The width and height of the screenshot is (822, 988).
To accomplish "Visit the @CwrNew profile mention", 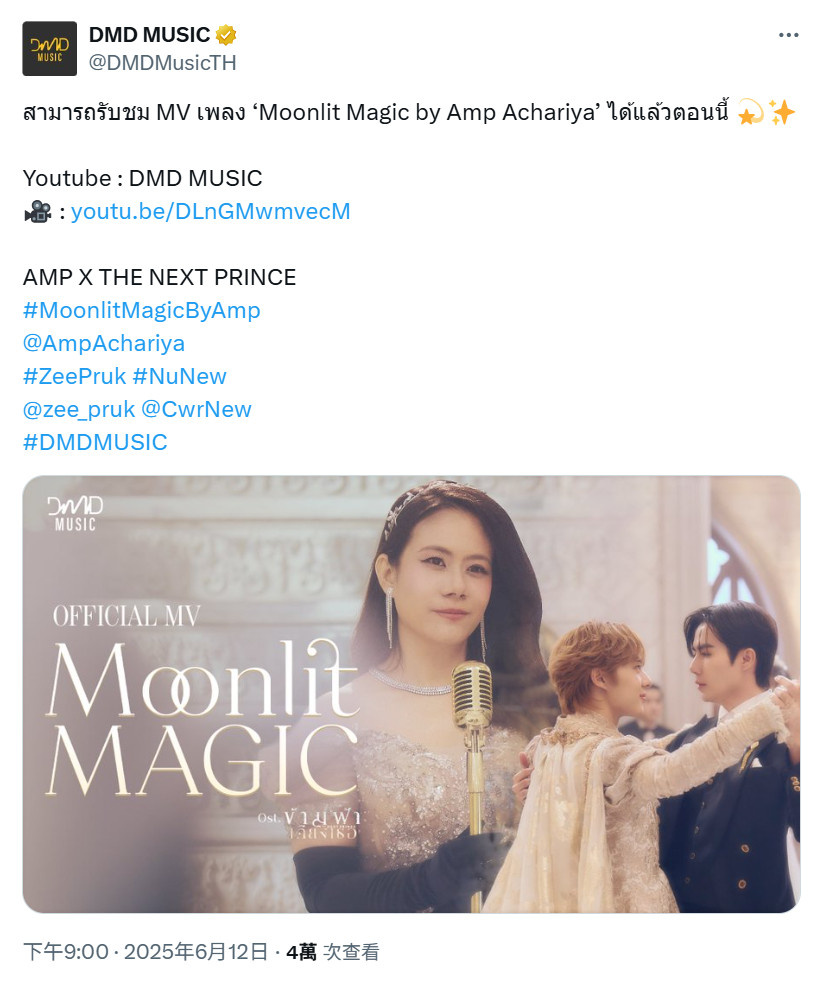I will (x=197, y=410).
